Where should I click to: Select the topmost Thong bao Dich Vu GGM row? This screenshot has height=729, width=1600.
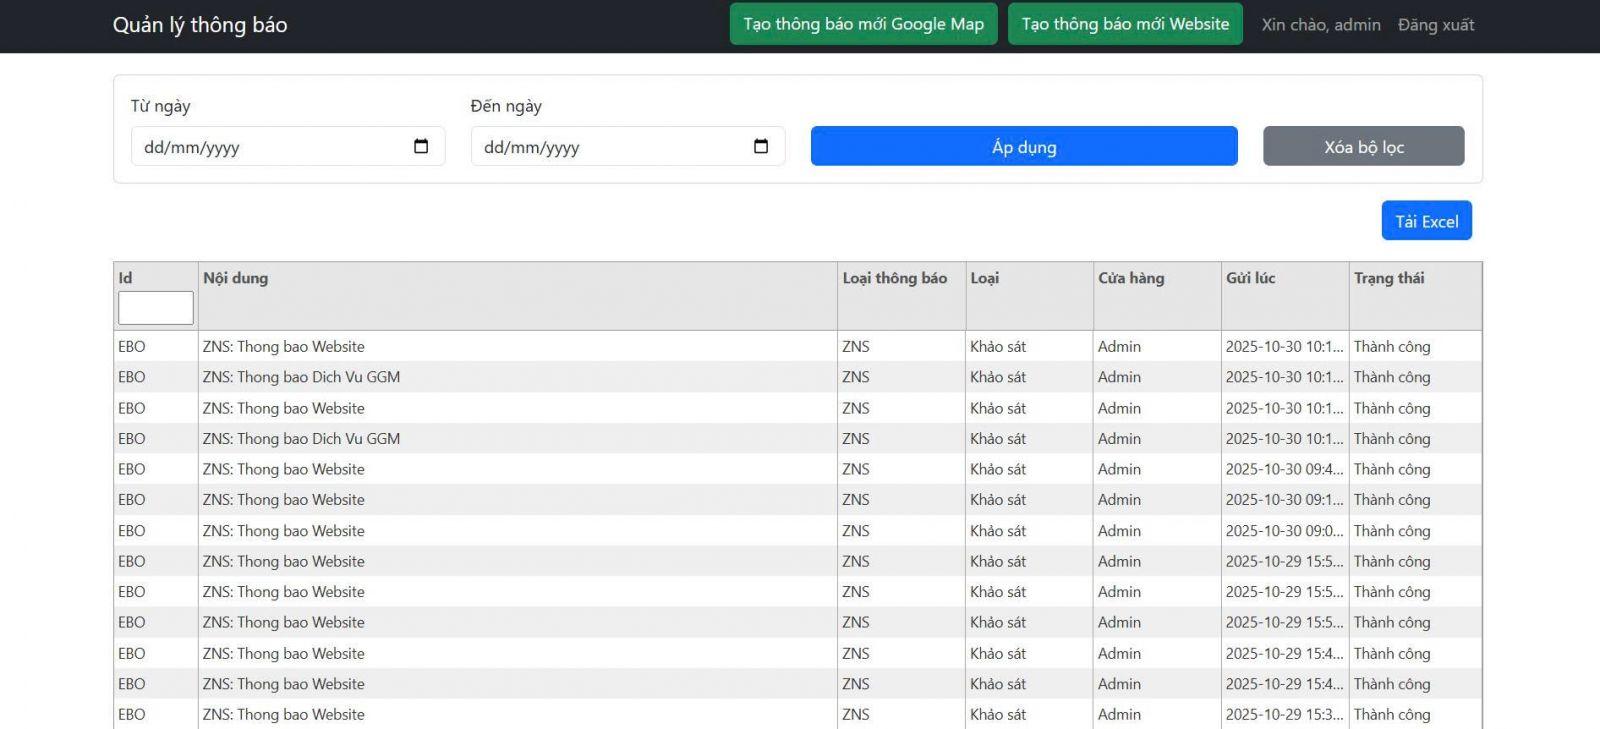coord(301,377)
